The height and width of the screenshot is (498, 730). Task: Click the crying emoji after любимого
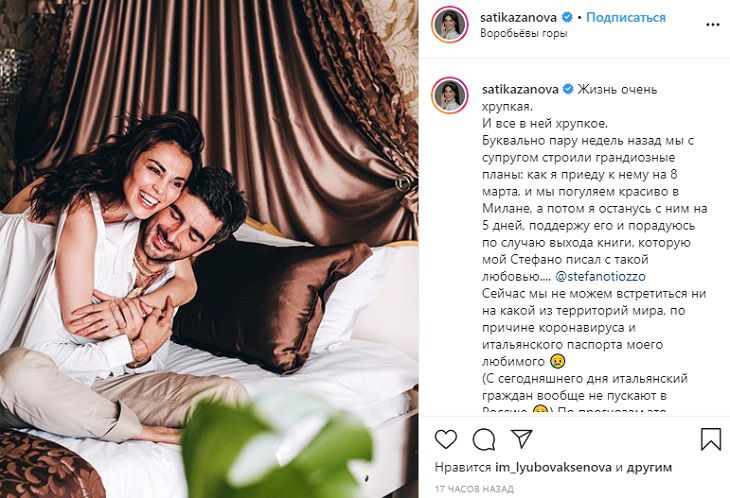coord(556,361)
